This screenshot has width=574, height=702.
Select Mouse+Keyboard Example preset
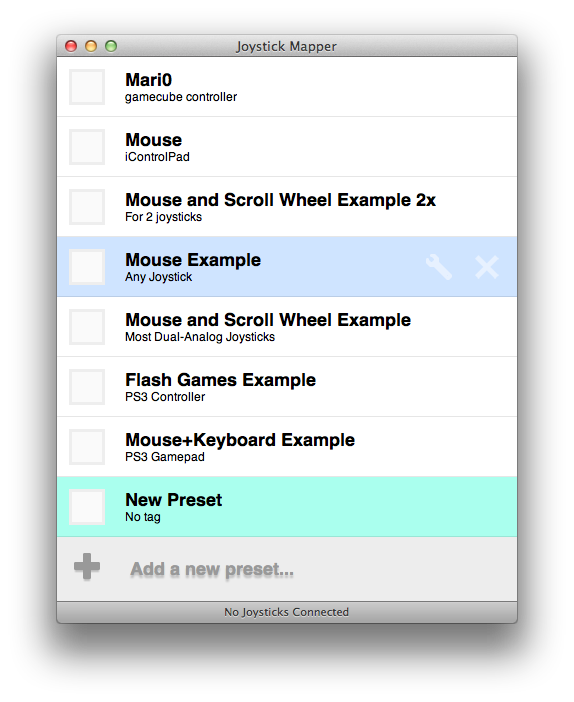[287, 447]
